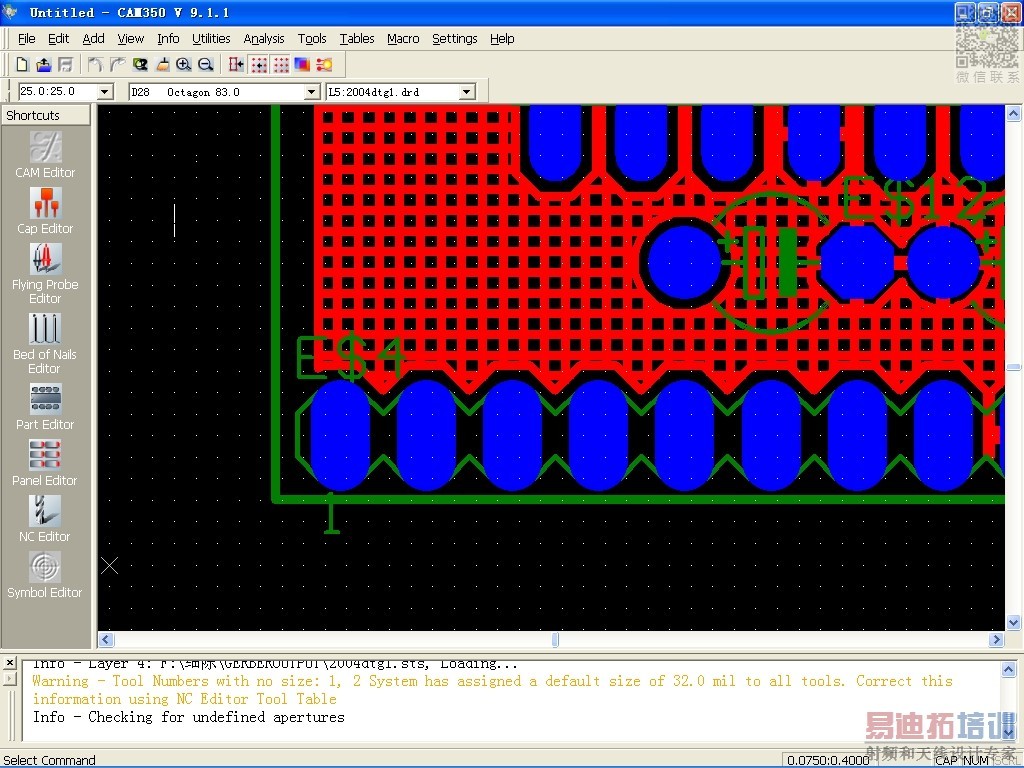Click the Save toolbar icon
Viewport: 1024px width, 768px height.
tap(65, 64)
